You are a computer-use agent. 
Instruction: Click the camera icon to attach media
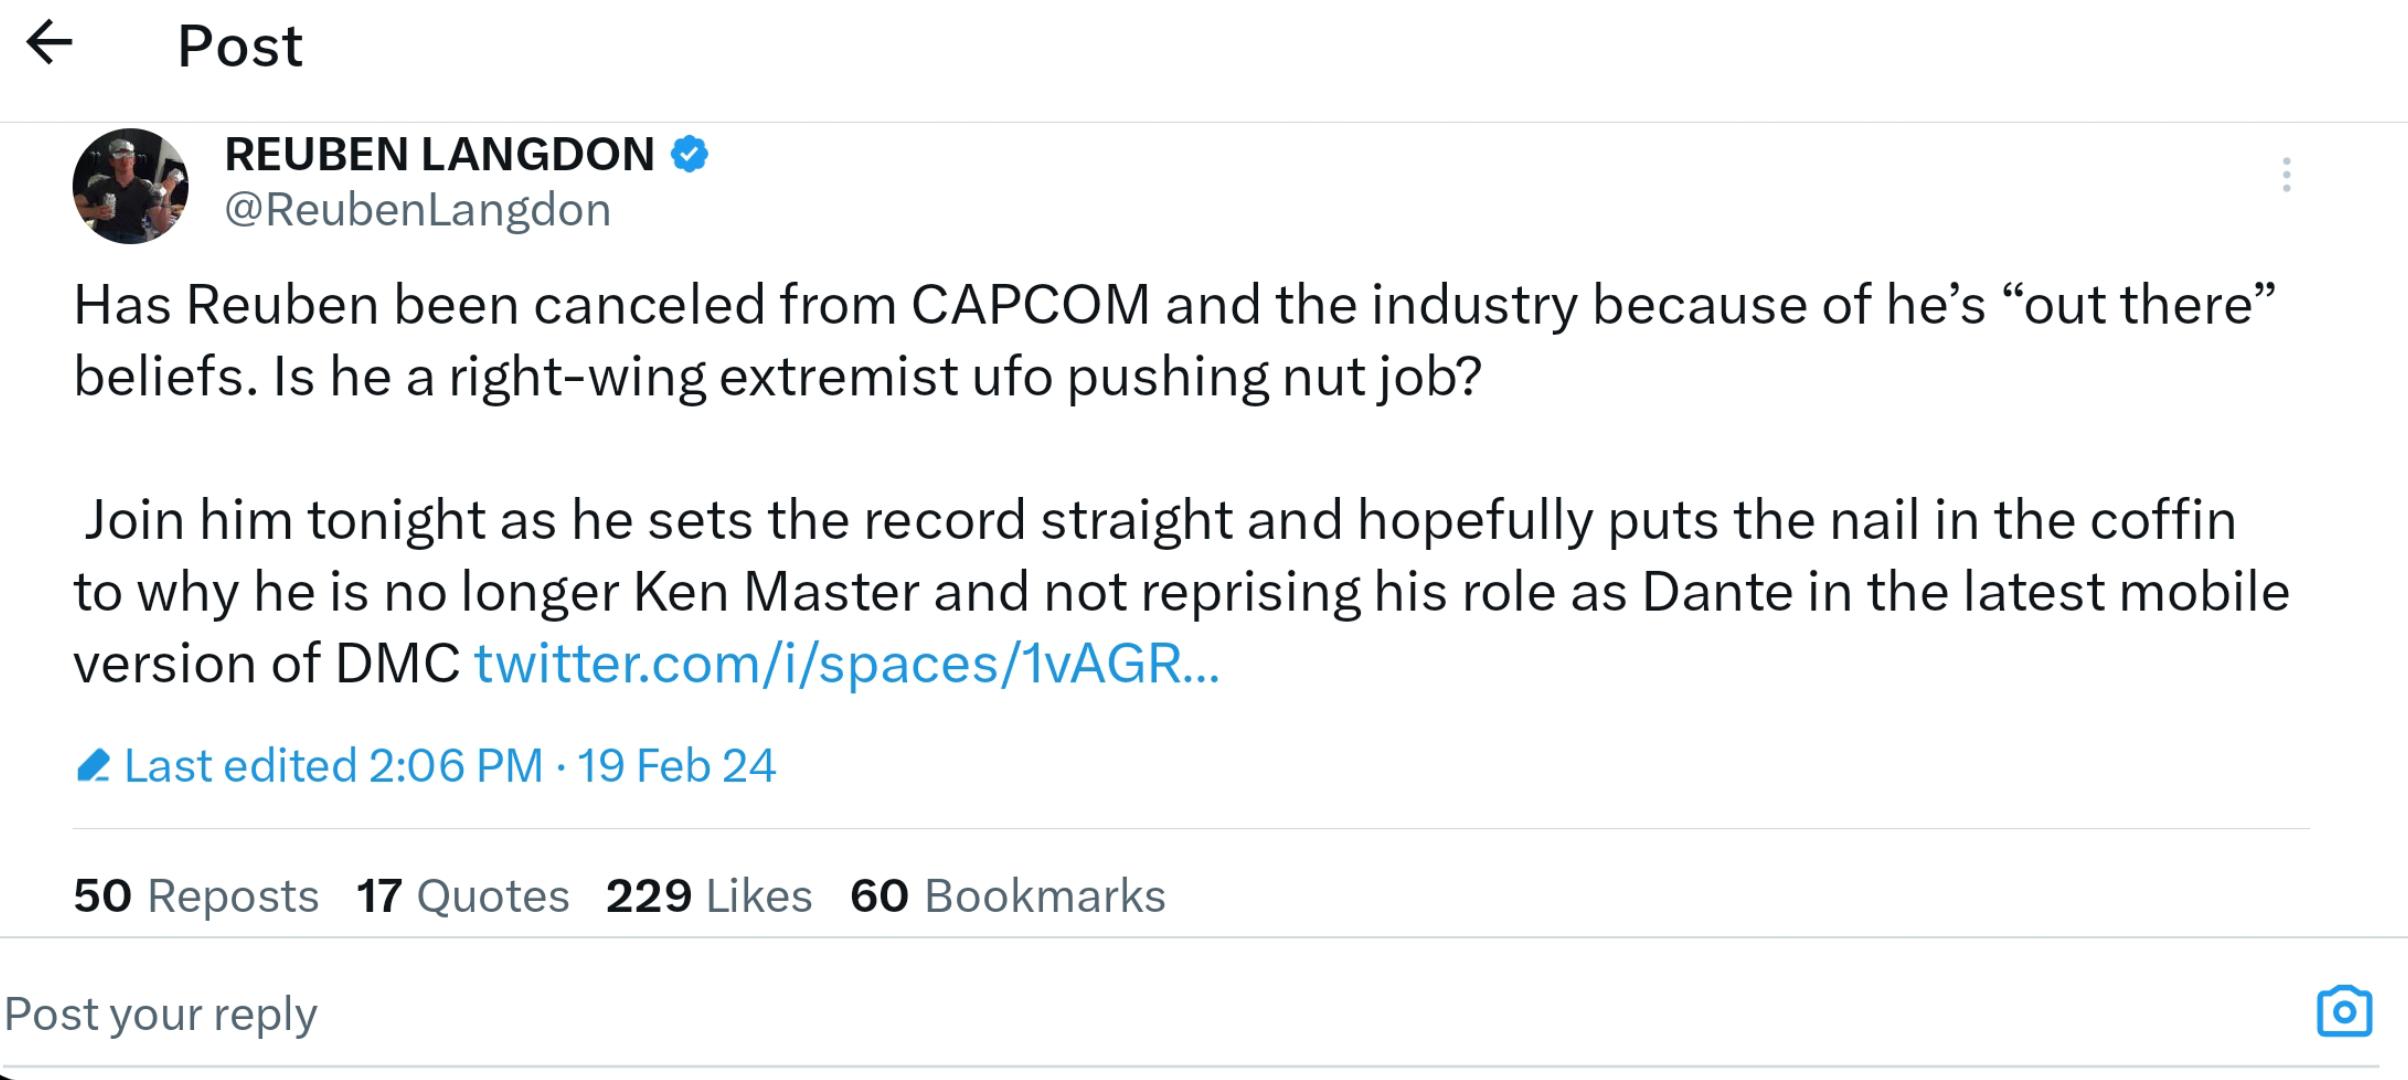[2344, 1012]
